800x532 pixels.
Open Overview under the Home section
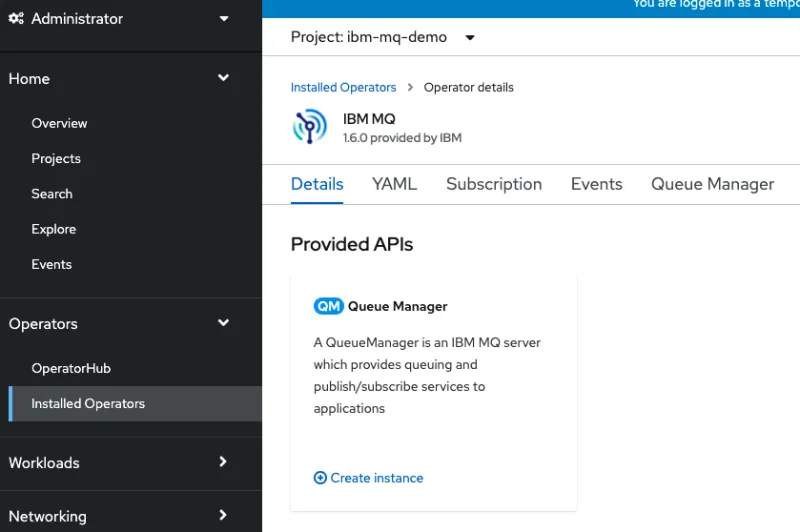(59, 123)
